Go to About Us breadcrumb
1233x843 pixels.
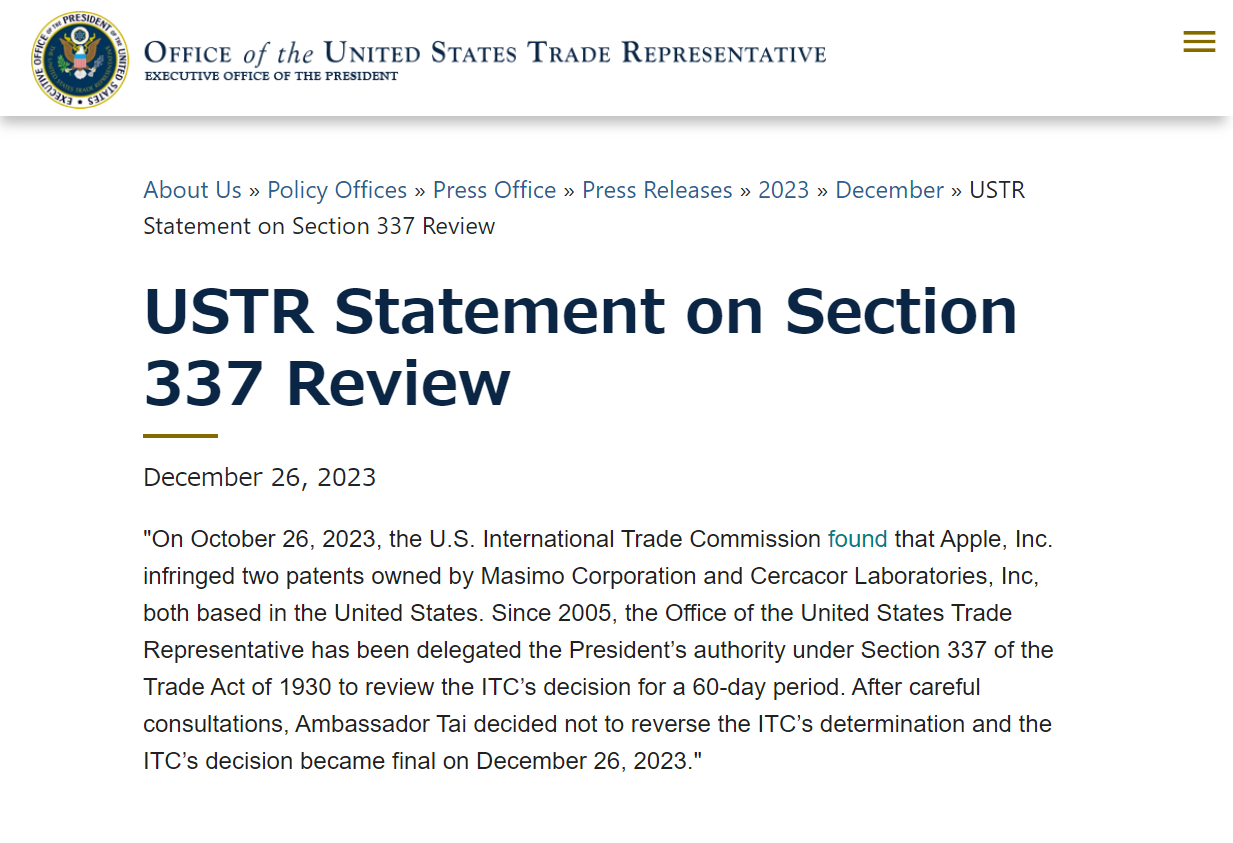pyautogui.click(x=192, y=190)
